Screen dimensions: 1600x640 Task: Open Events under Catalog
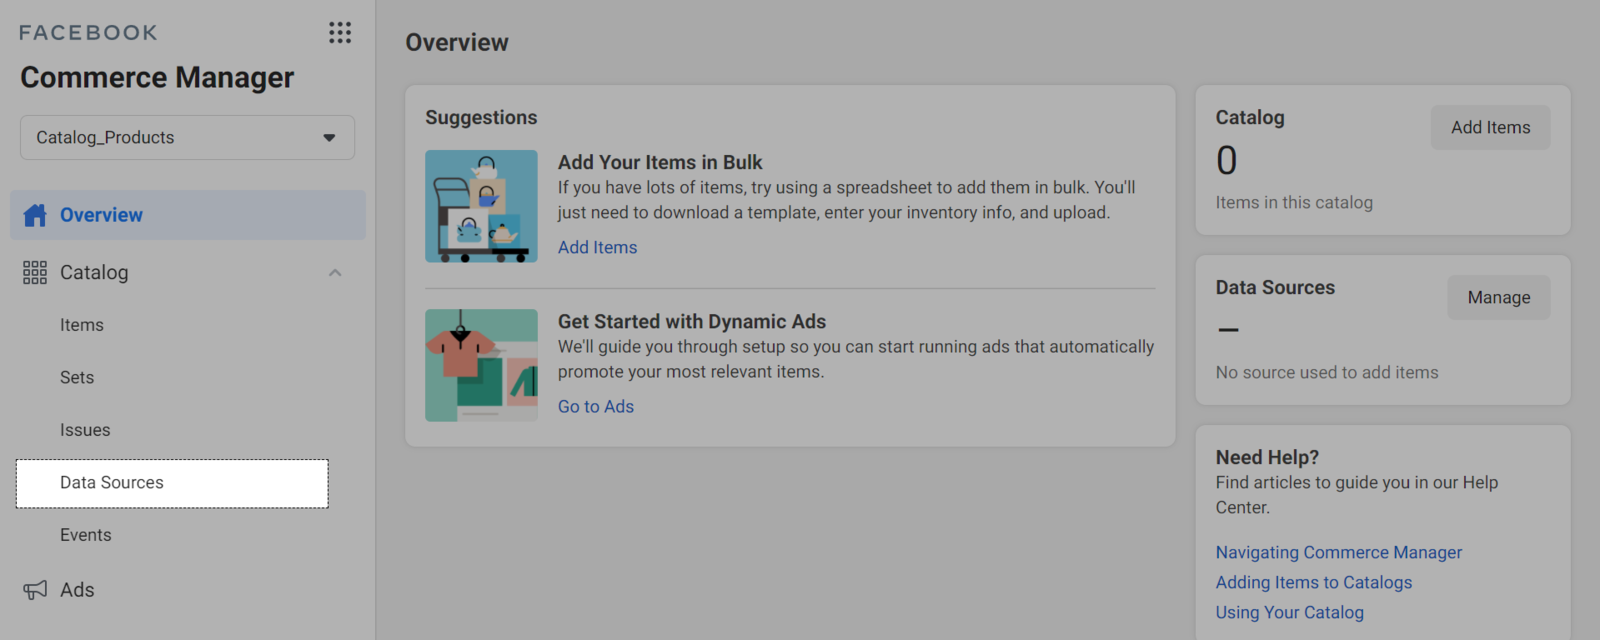86,535
